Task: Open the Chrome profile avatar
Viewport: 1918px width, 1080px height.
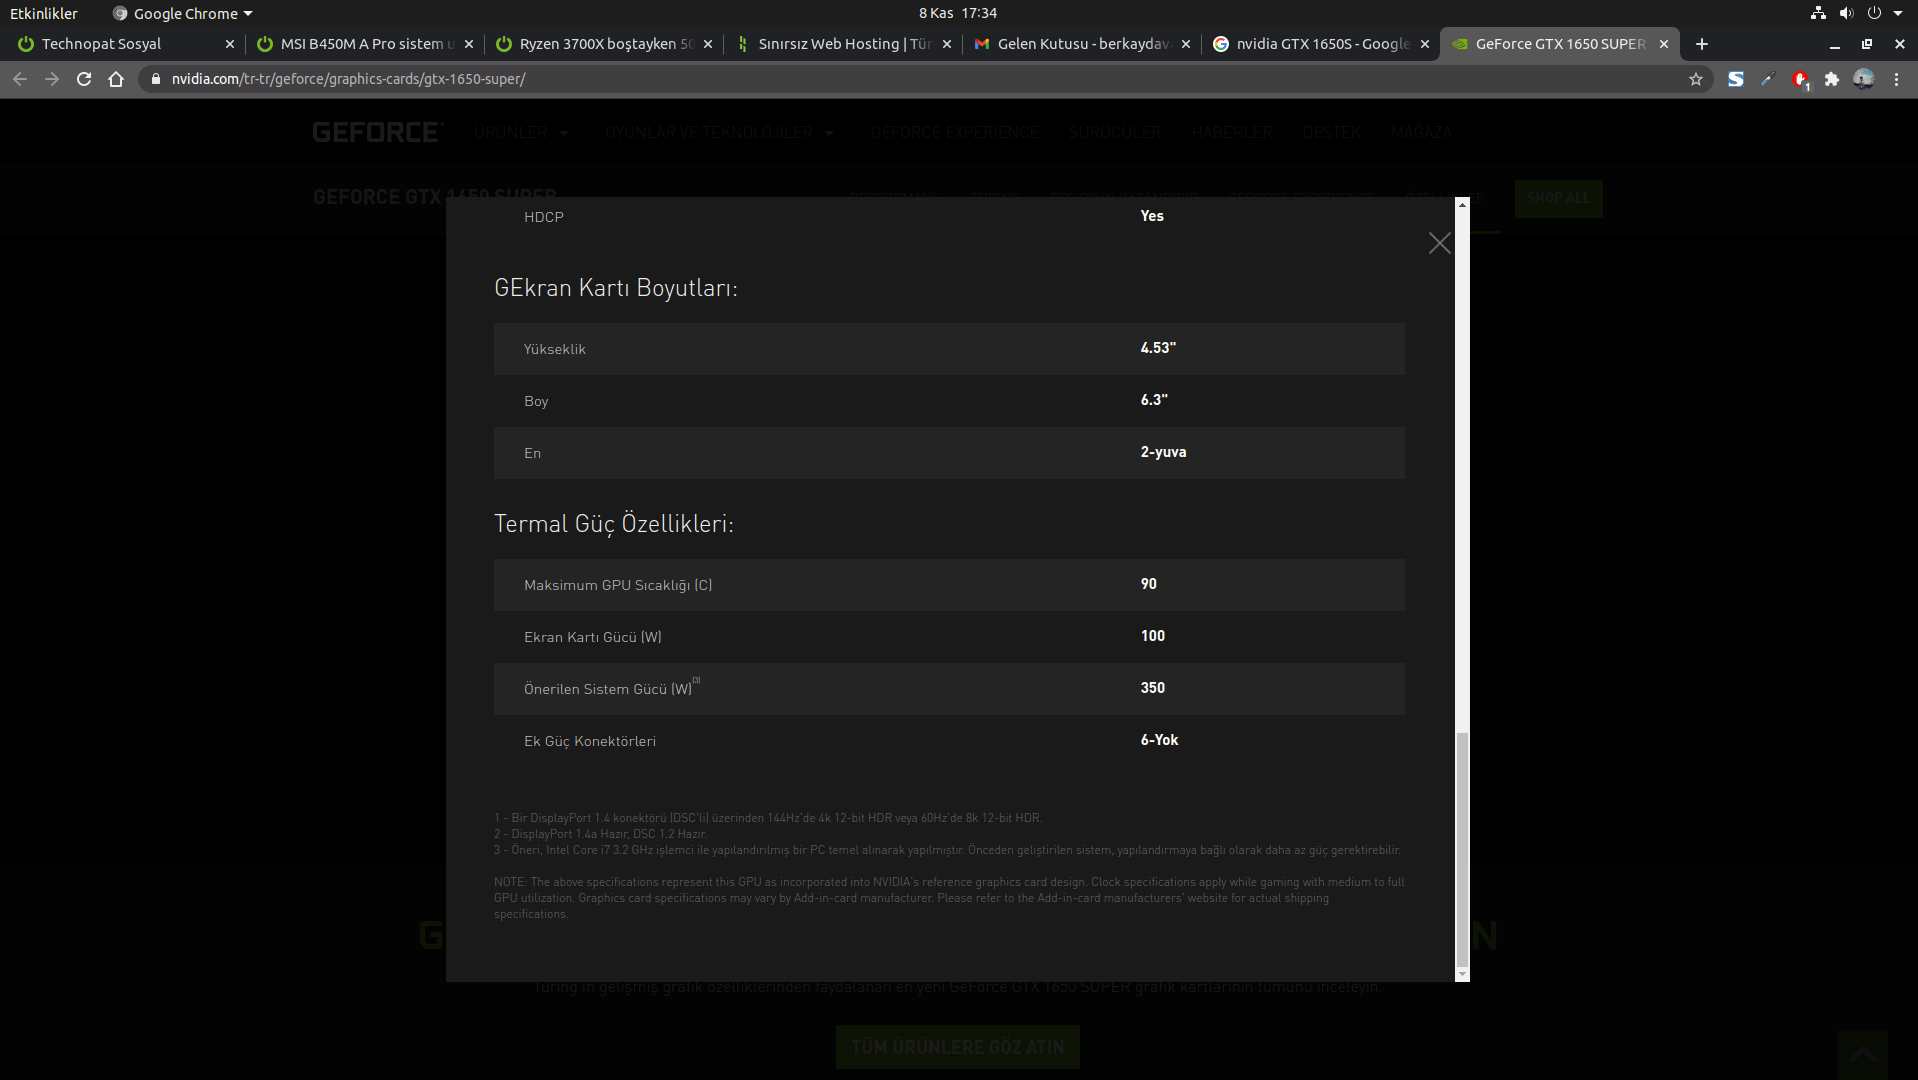Action: coord(1864,79)
